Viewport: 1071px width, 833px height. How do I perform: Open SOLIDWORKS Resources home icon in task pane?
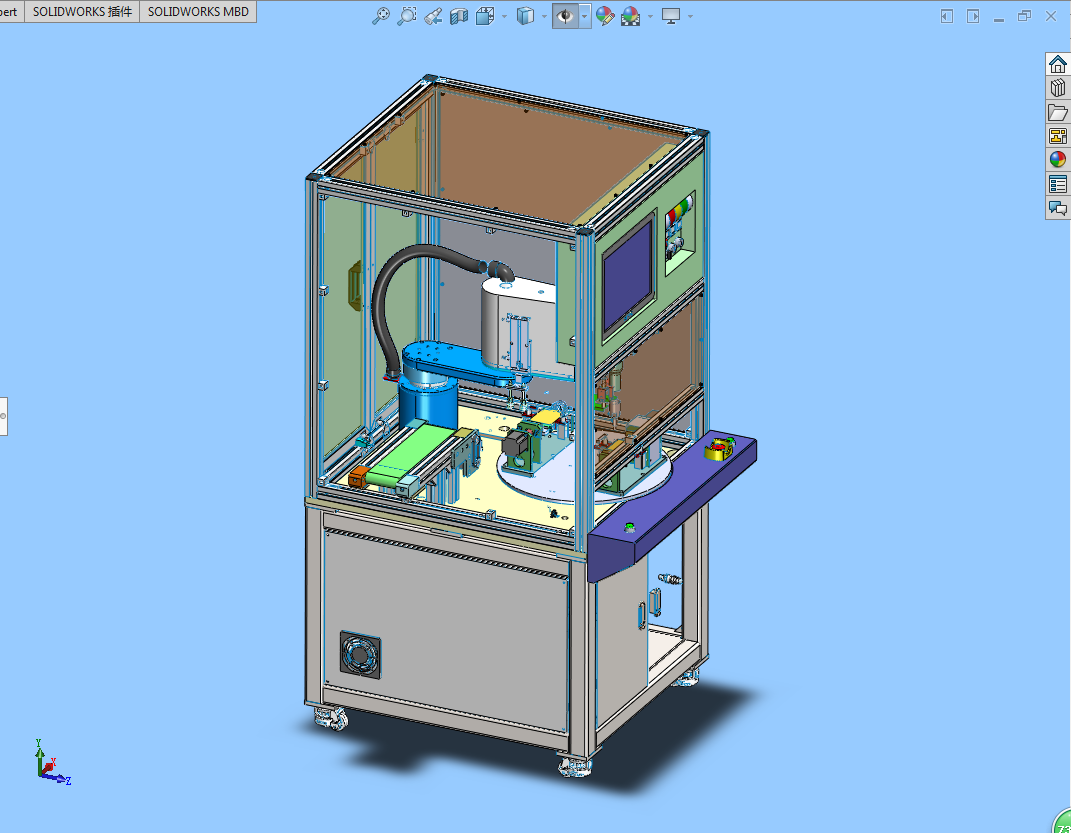pyautogui.click(x=1057, y=64)
